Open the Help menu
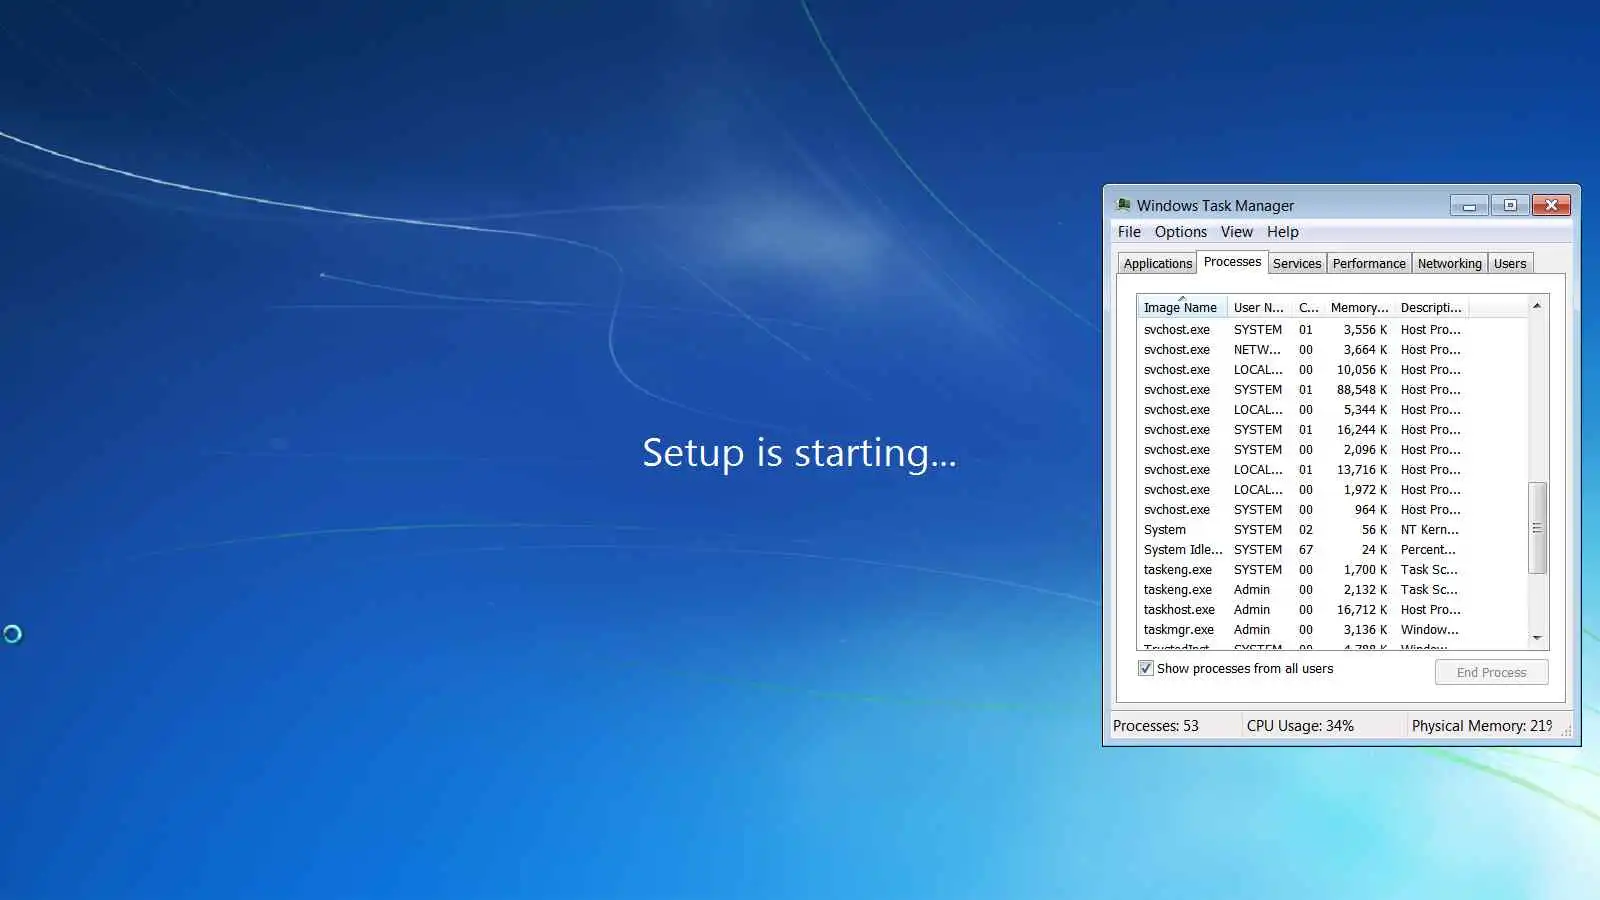 point(1283,232)
